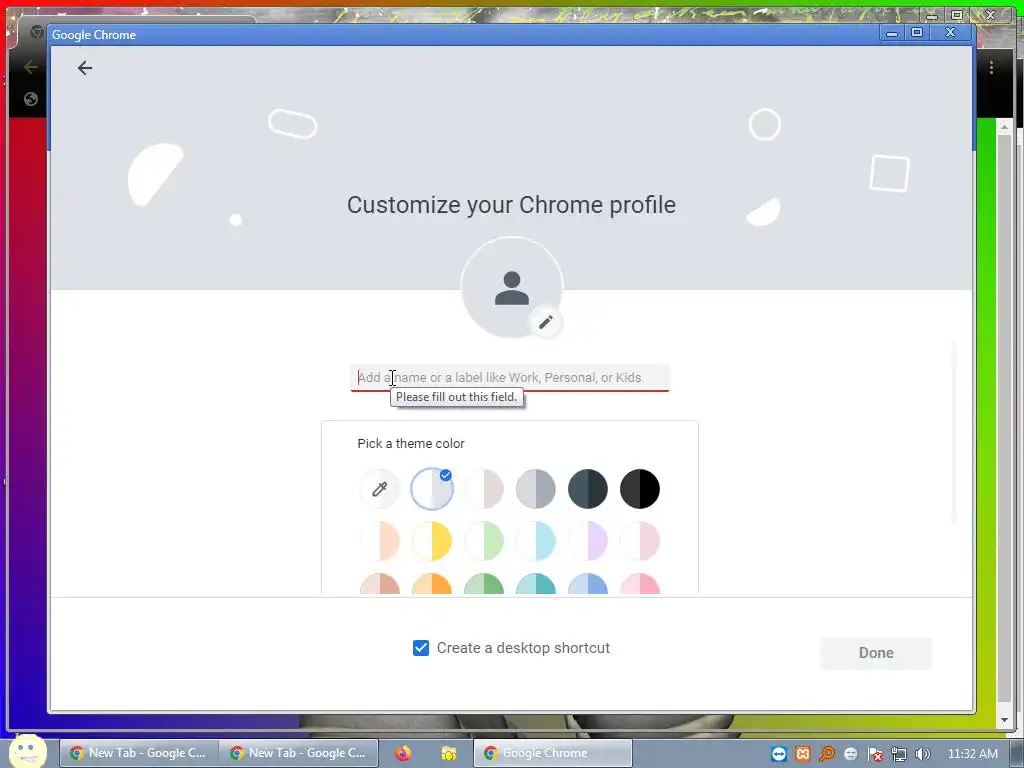Pick the pale pink theme color
Image resolution: width=1024 pixels, height=768 pixels.
point(640,541)
